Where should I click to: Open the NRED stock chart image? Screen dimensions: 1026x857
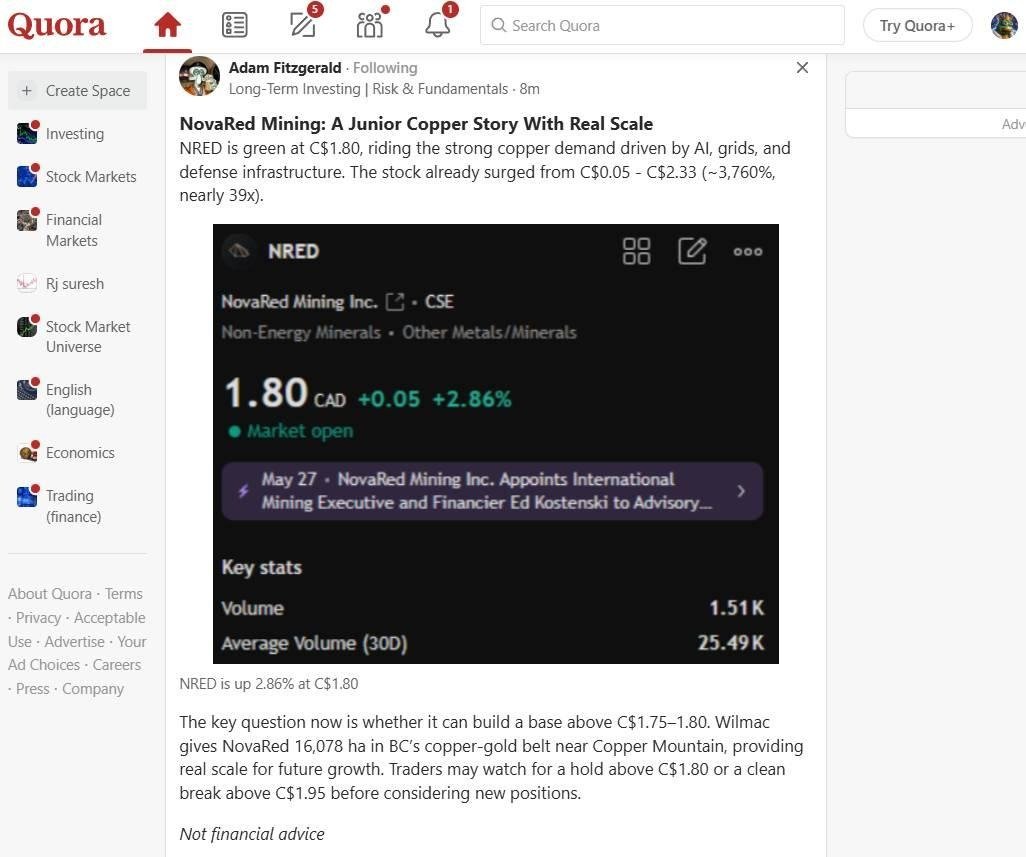coord(495,444)
